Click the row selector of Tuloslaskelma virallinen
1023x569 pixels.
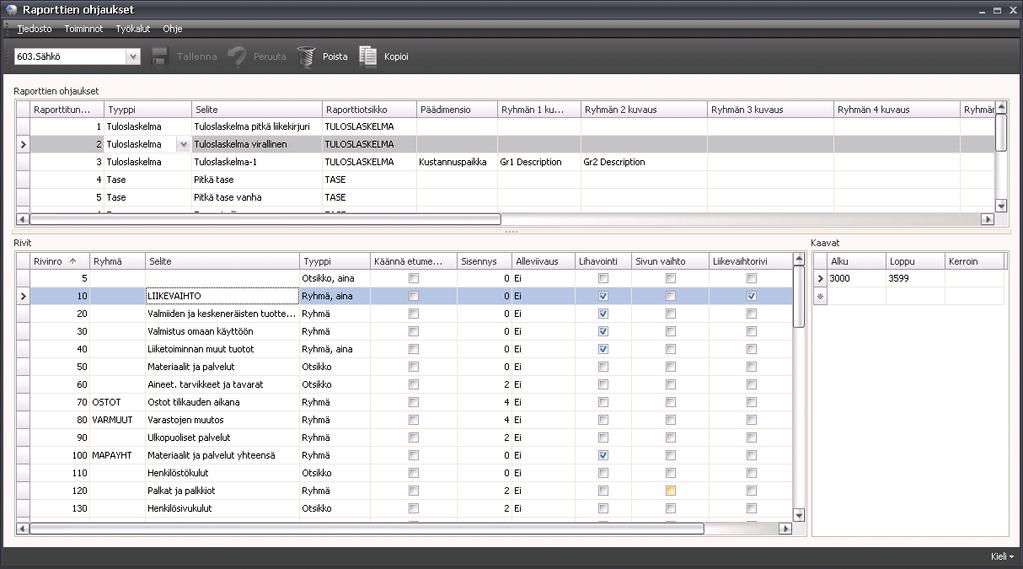click(x=23, y=144)
